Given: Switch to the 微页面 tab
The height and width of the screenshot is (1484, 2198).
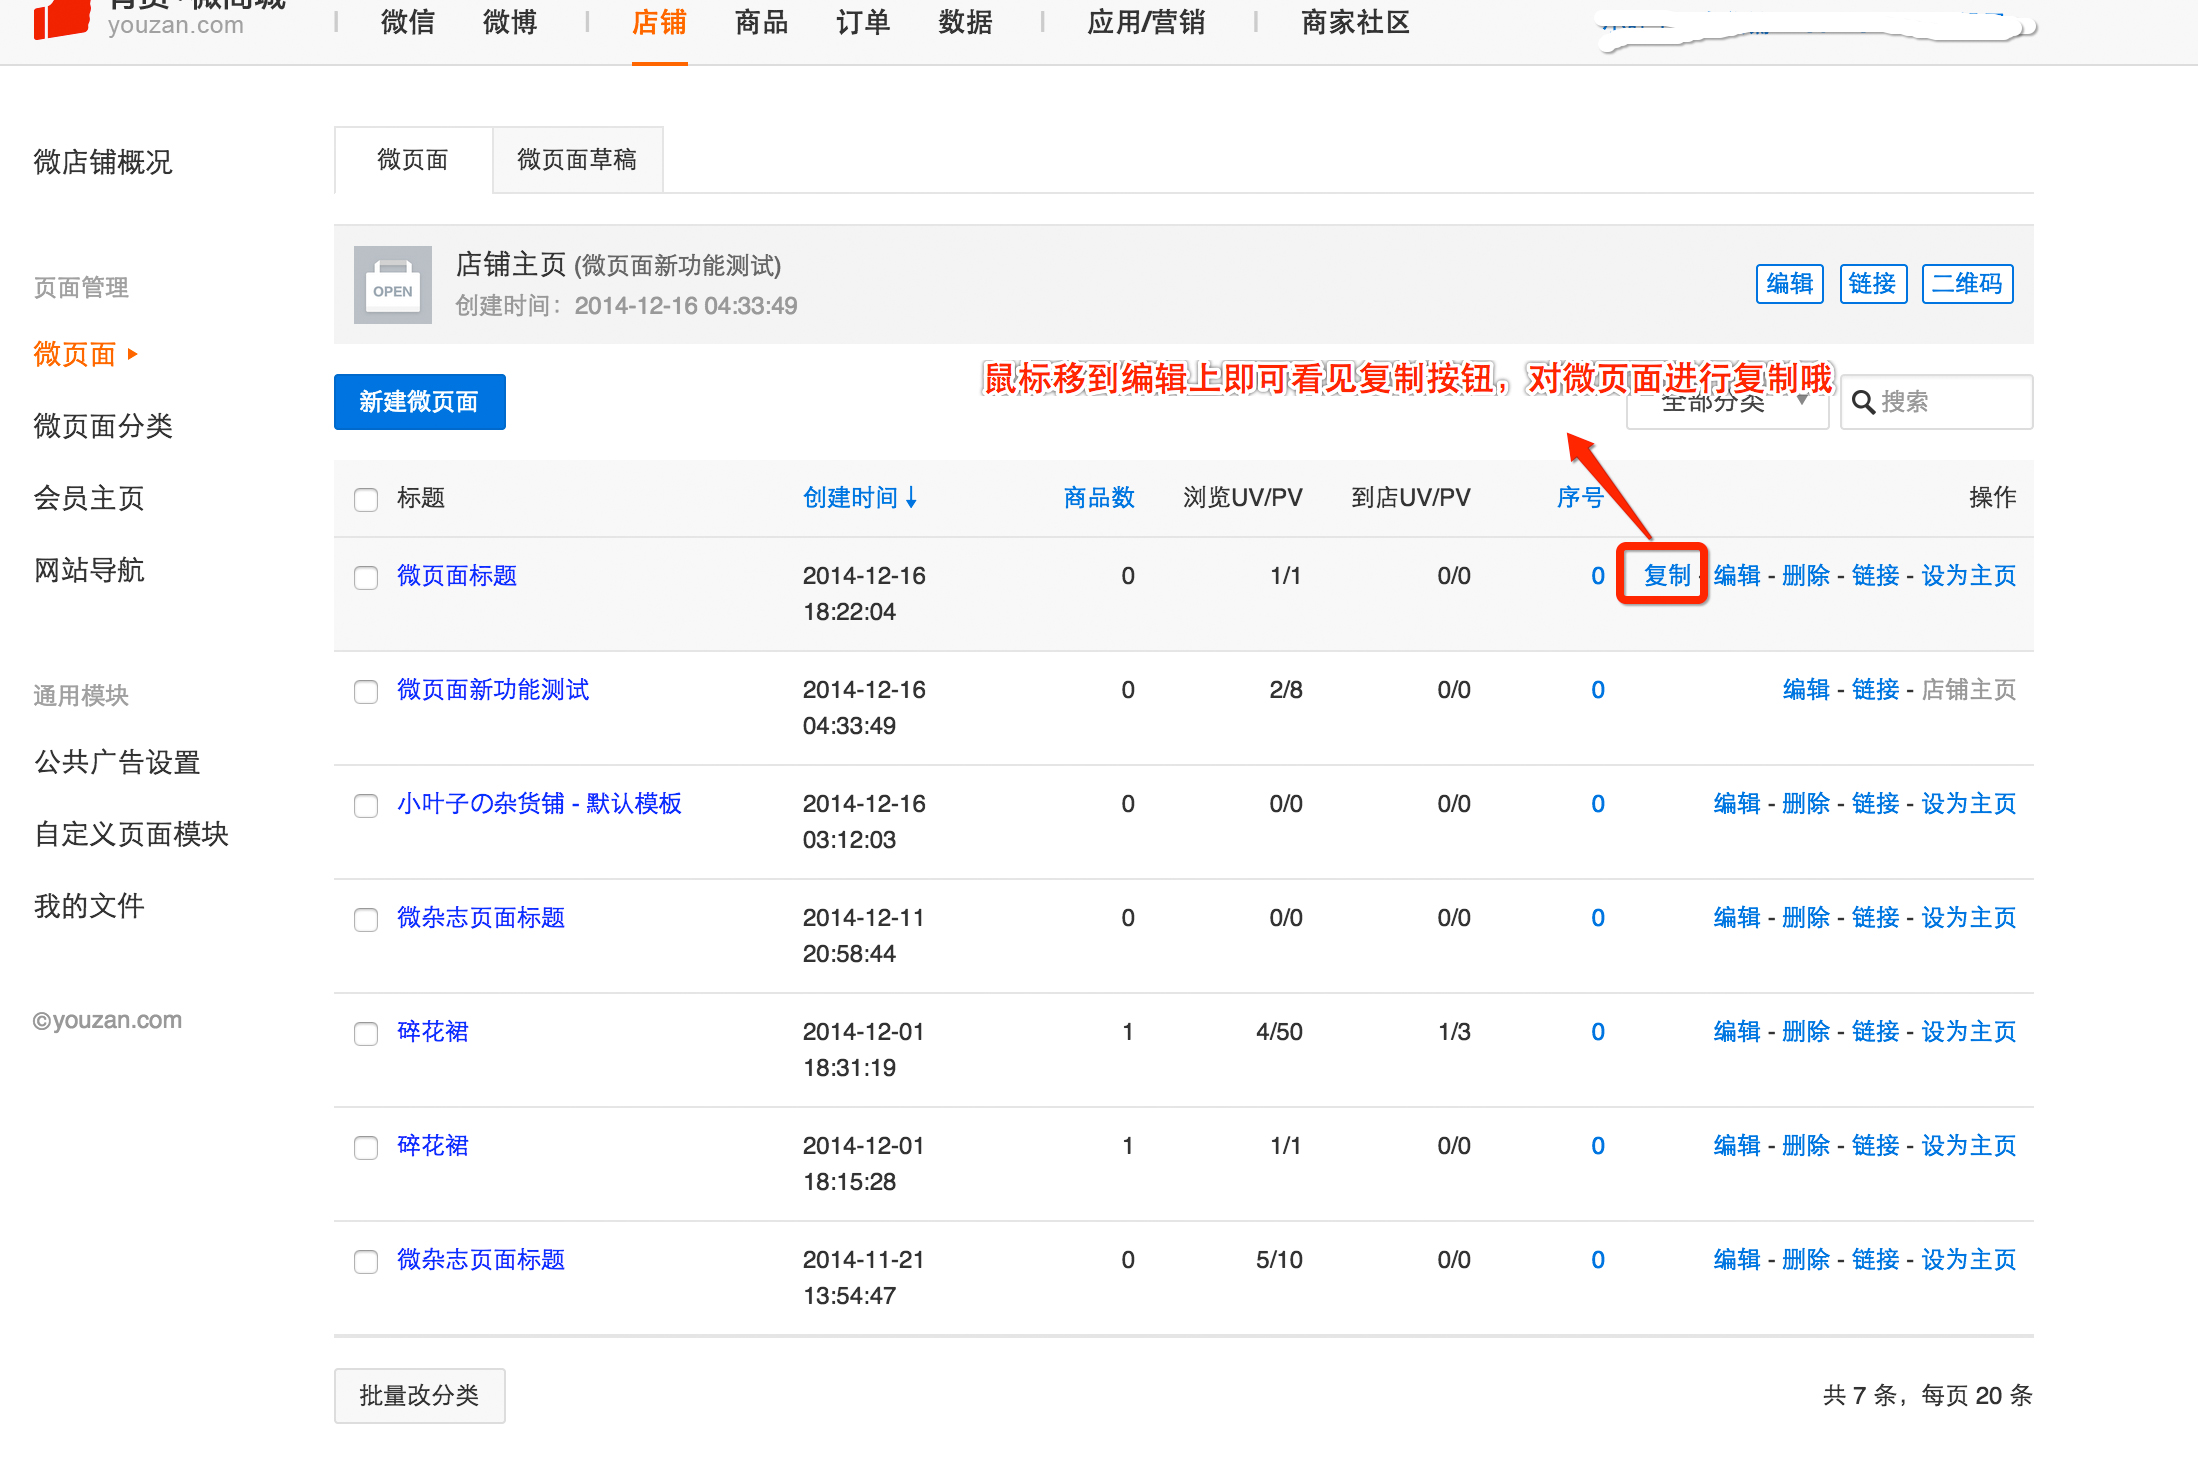Looking at the screenshot, I should click(x=413, y=160).
